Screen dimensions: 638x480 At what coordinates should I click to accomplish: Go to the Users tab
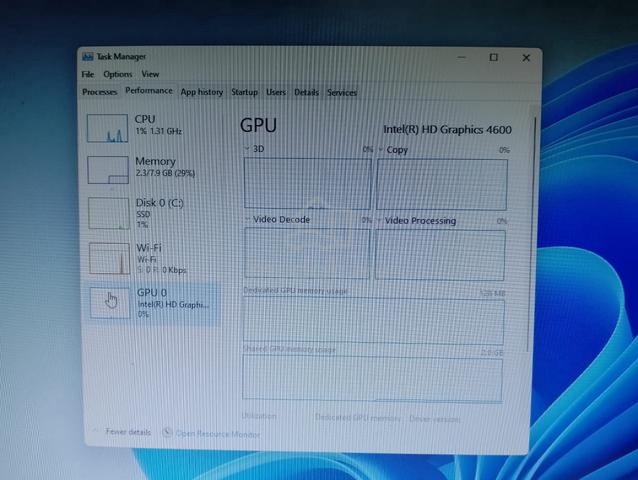(x=276, y=92)
